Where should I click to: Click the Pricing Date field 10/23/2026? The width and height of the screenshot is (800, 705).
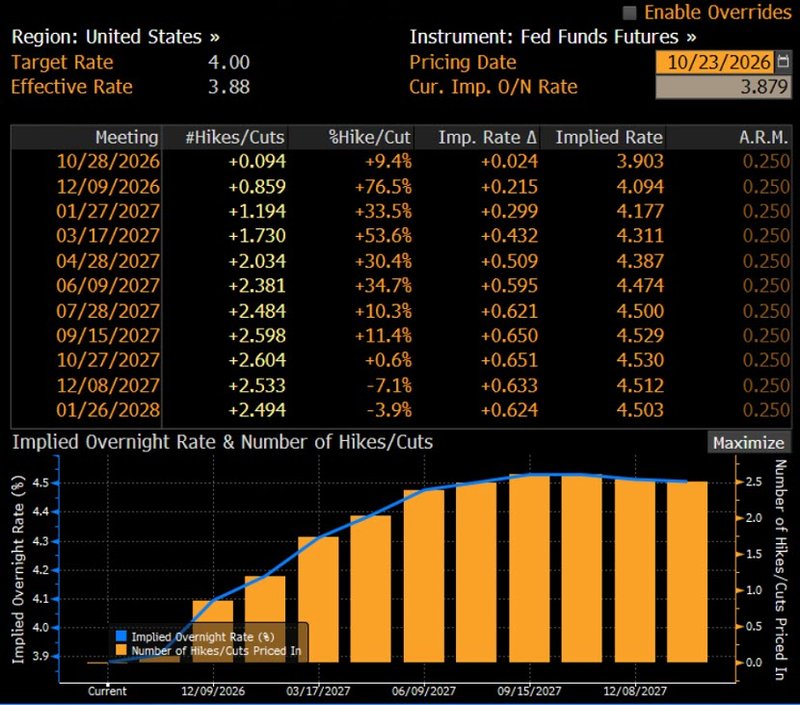coord(715,62)
